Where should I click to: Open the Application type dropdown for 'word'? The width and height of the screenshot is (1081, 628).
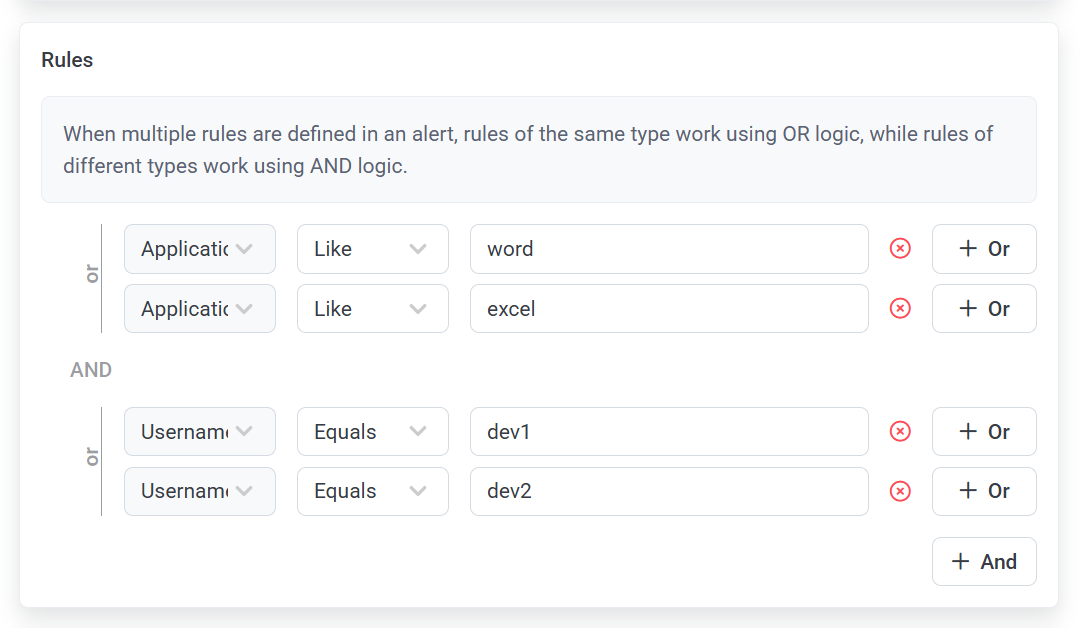pyautogui.click(x=199, y=249)
